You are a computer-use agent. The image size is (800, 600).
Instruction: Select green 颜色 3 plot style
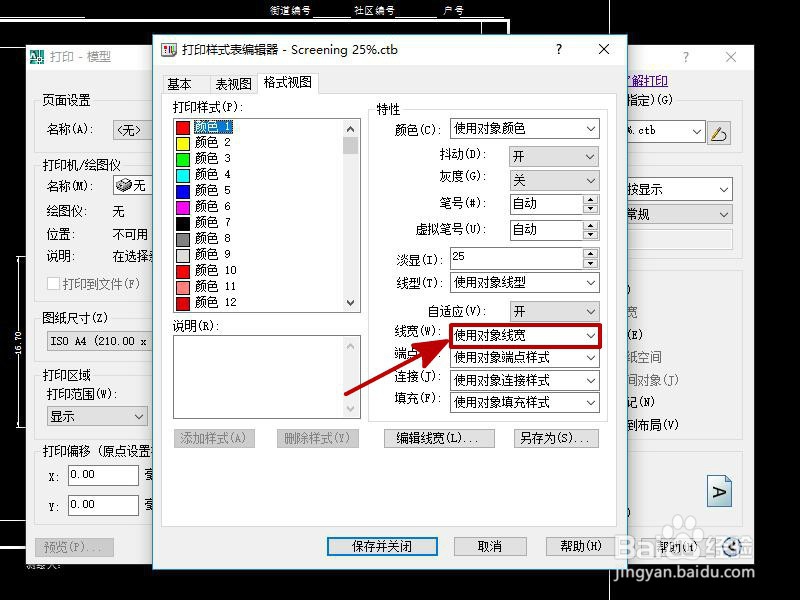click(x=204, y=158)
